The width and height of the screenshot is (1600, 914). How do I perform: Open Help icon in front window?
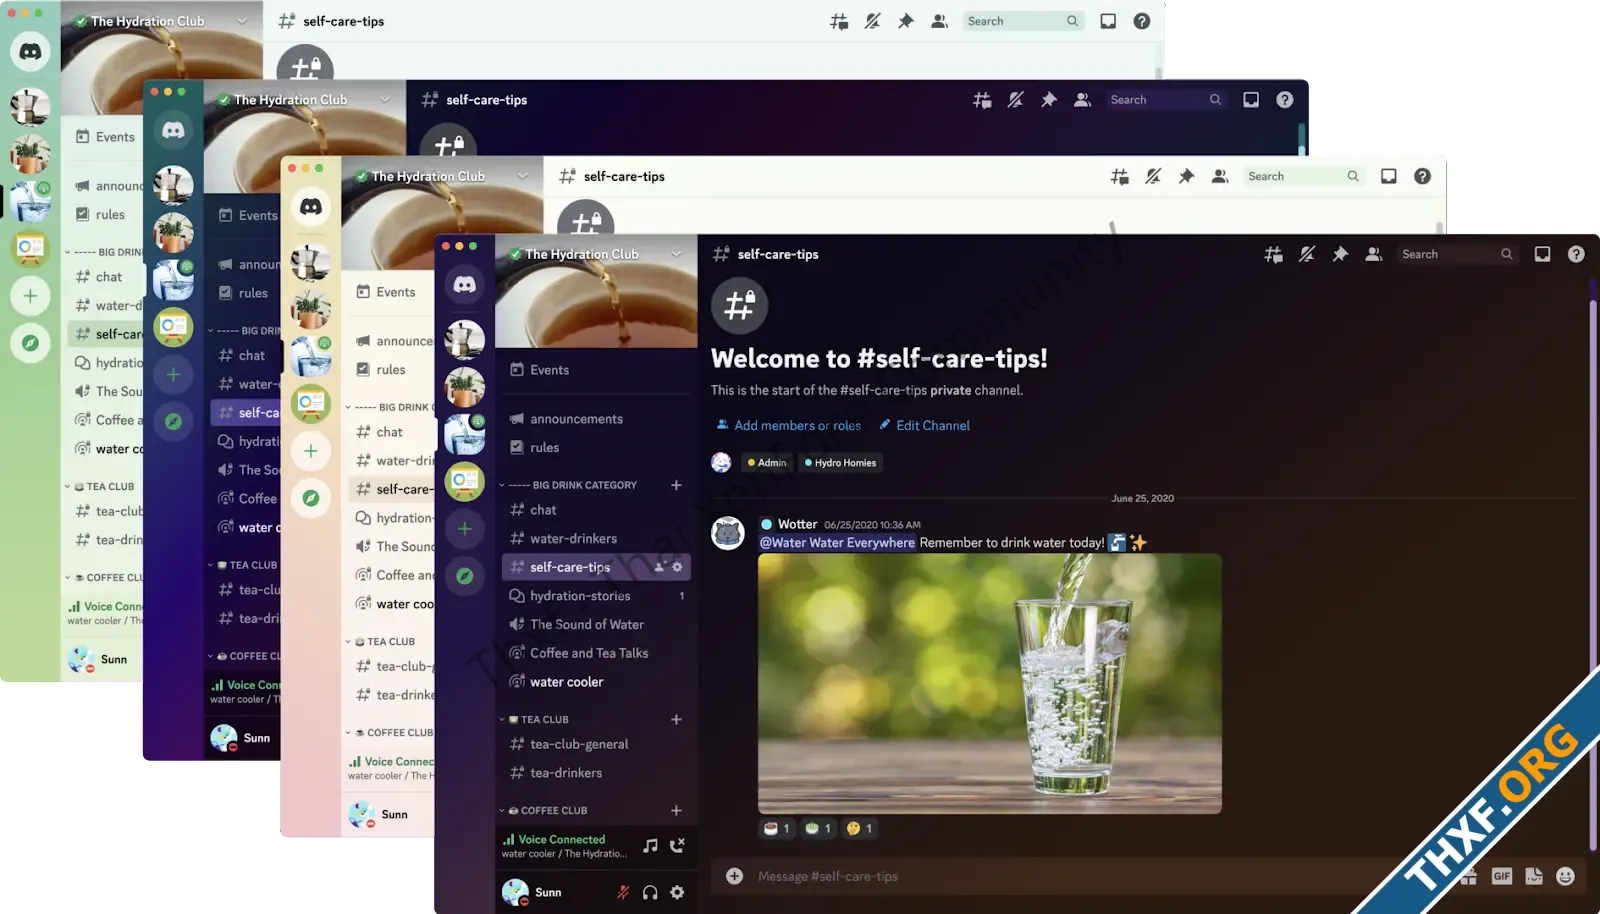(x=1576, y=254)
